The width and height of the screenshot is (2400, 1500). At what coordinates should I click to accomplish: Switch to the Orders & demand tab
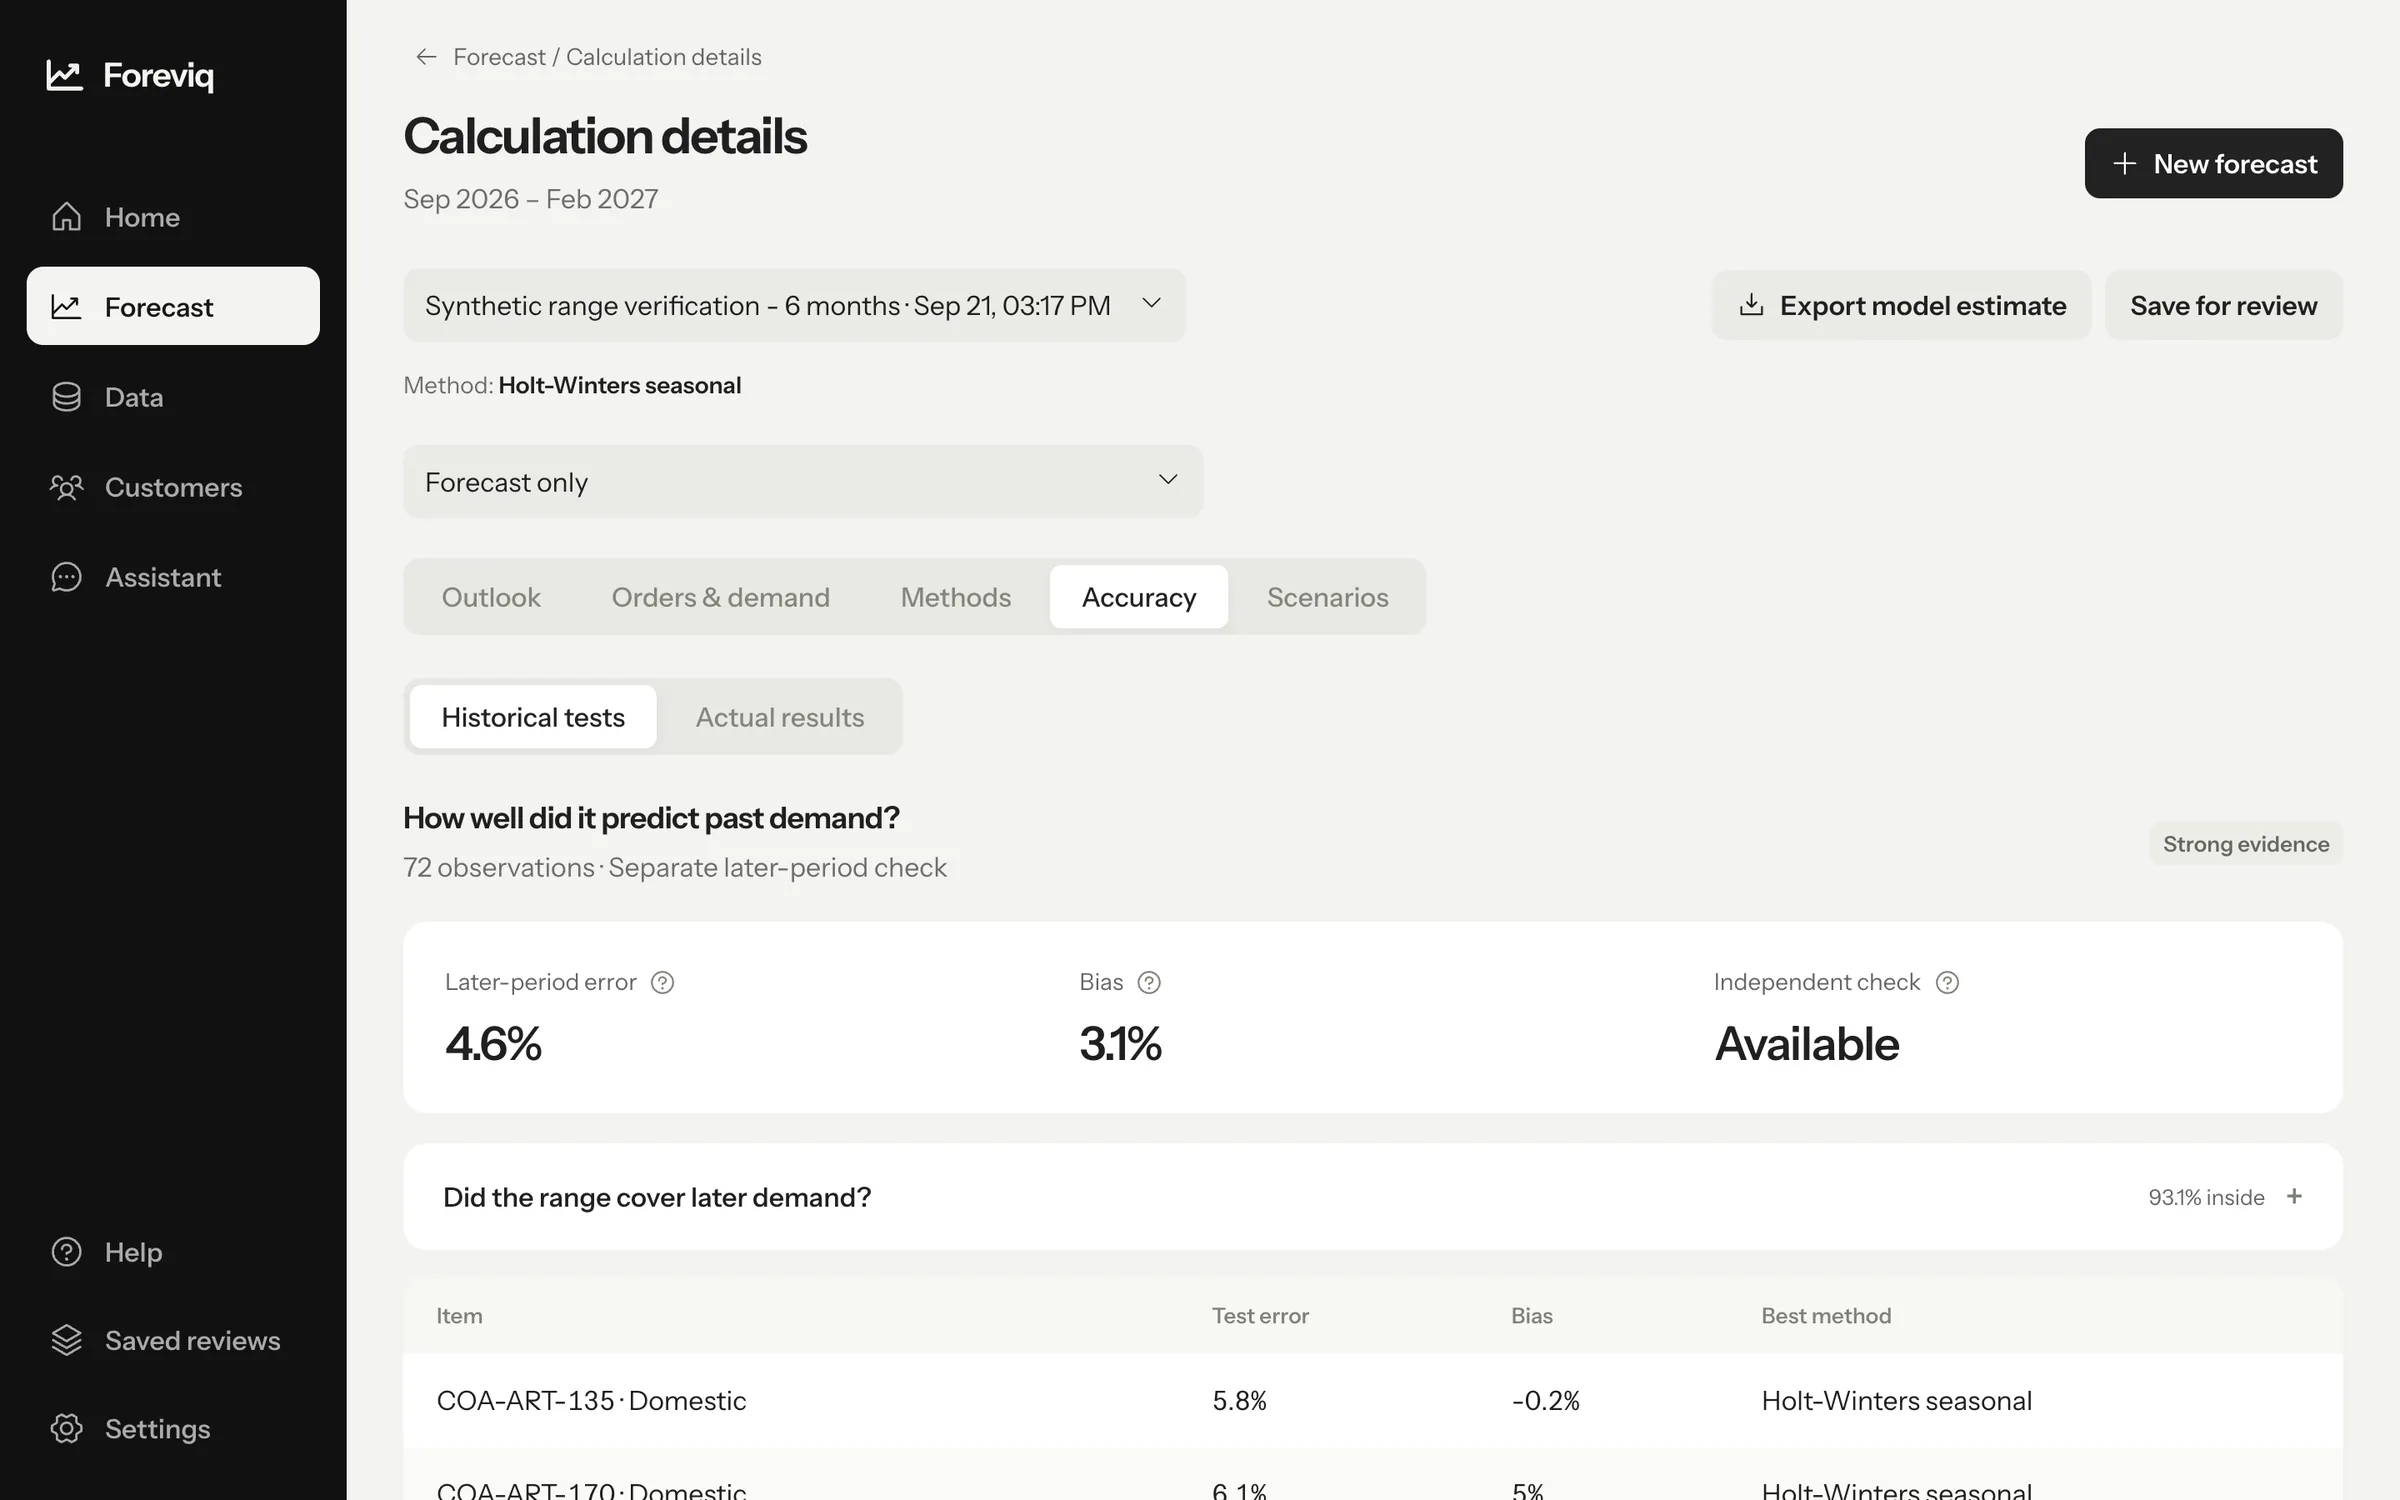(720, 597)
